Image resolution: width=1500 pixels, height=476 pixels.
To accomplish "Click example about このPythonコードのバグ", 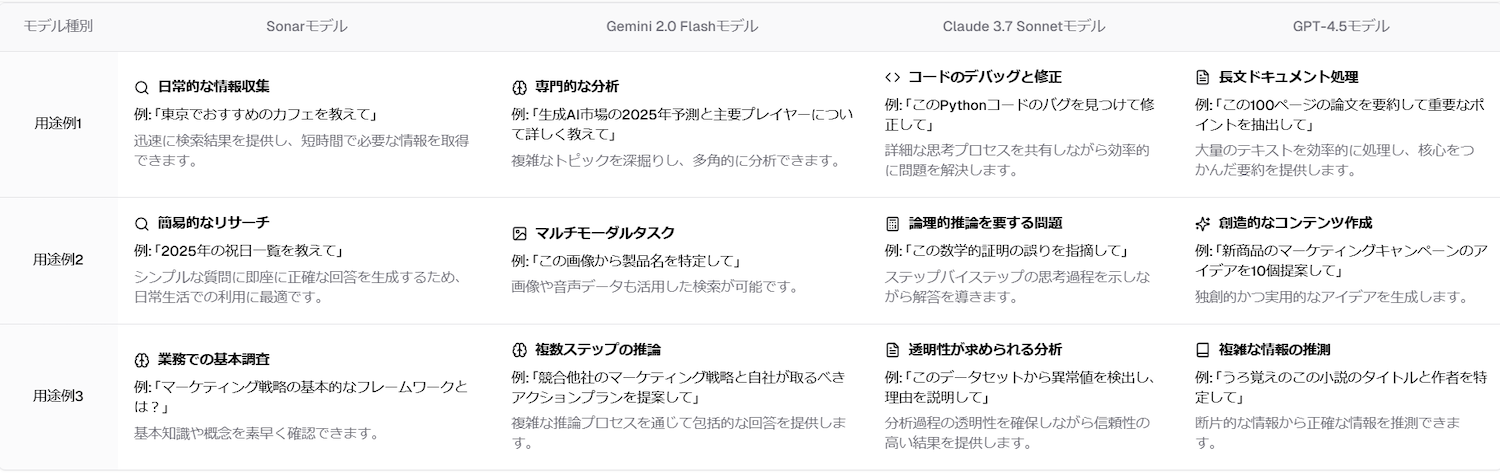I will point(1020,114).
